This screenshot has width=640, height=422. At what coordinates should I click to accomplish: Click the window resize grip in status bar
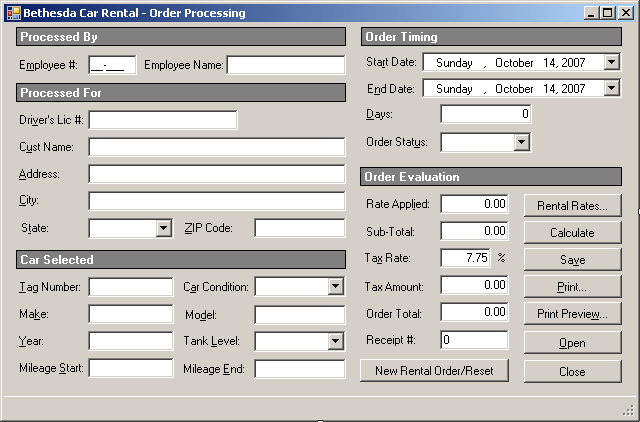(x=629, y=411)
